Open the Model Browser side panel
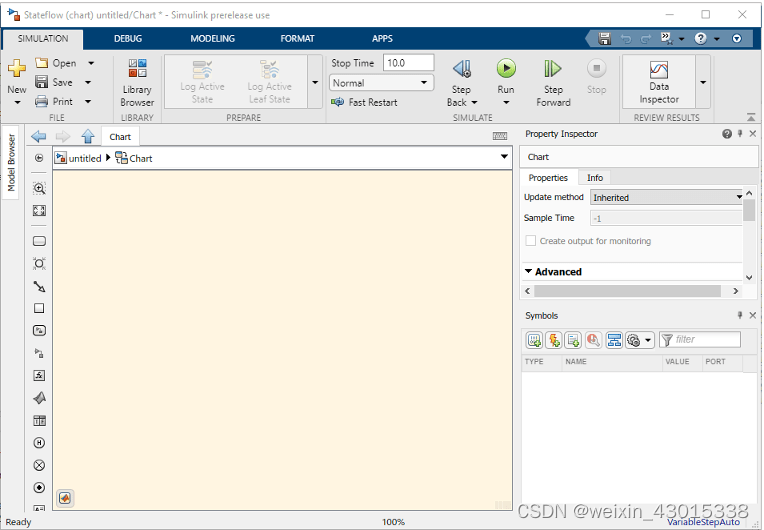764x530 pixels. click(11, 163)
